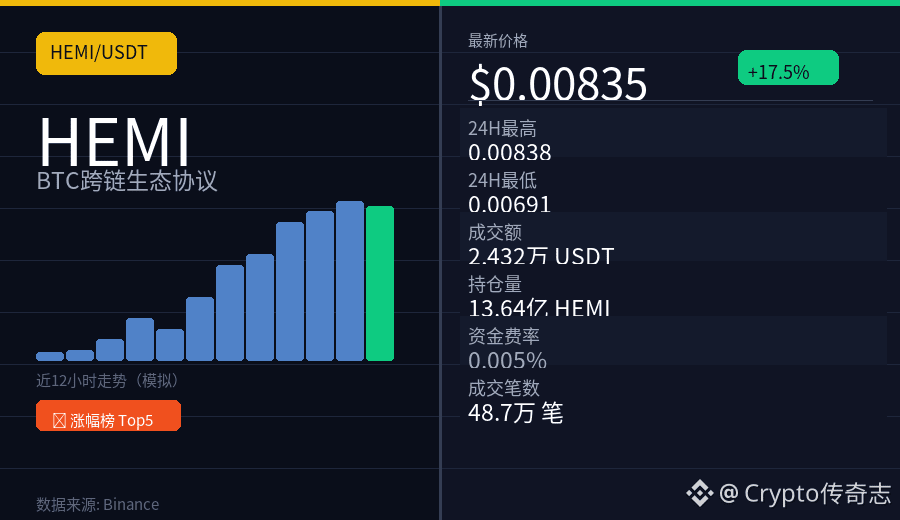The width and height of the screenshot is (900, 520).
Task: Click the 资金费率 label
Action: tap(503, 336)
